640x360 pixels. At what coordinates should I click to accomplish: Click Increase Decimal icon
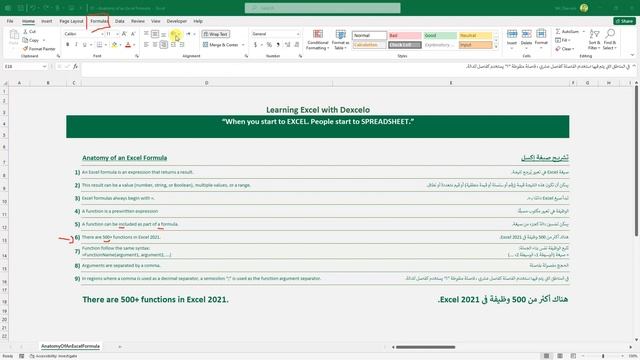point(287,44)
